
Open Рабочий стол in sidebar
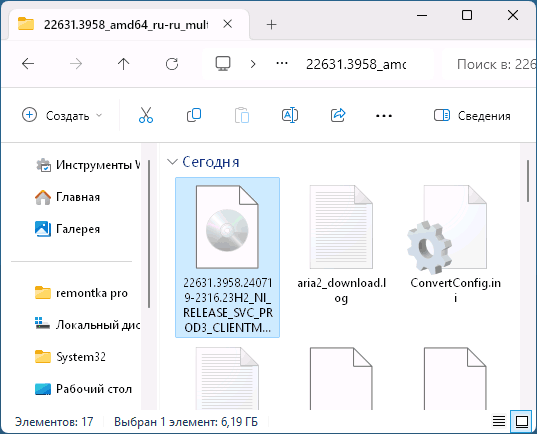coord(83,389)
